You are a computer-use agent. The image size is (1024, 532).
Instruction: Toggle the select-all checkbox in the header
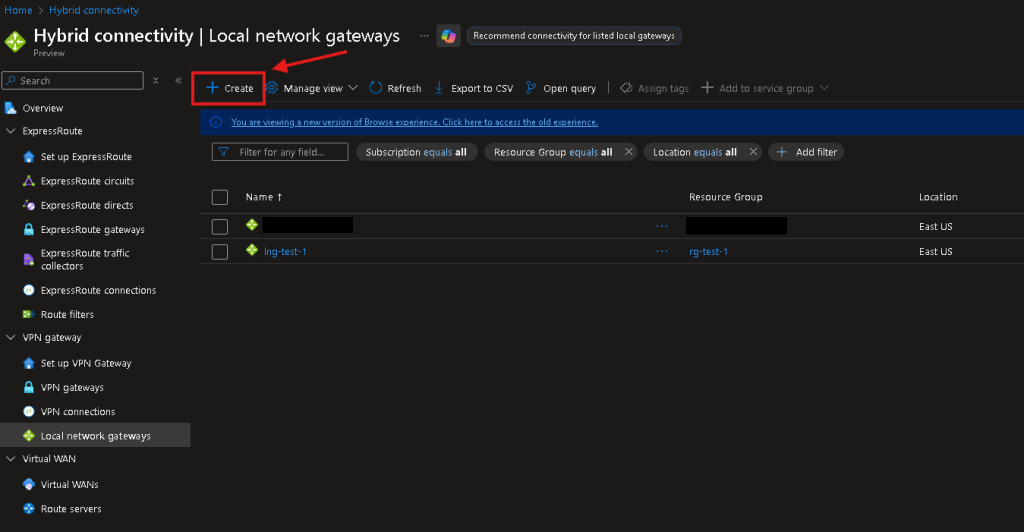pyautogui.click(x=220, y=197)
